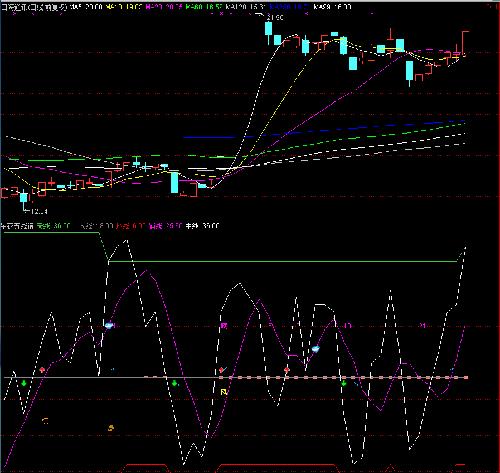Click the indicator name label above oscillator panel
The height and width of the screenshot is (473, 500).
(17, 226)
